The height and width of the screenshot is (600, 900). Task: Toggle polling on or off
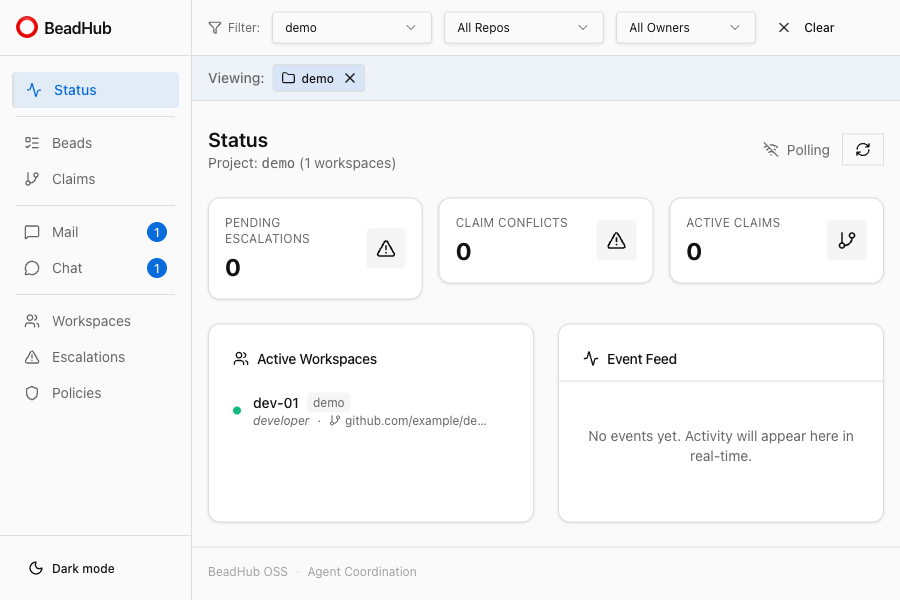tap(798, 150)
